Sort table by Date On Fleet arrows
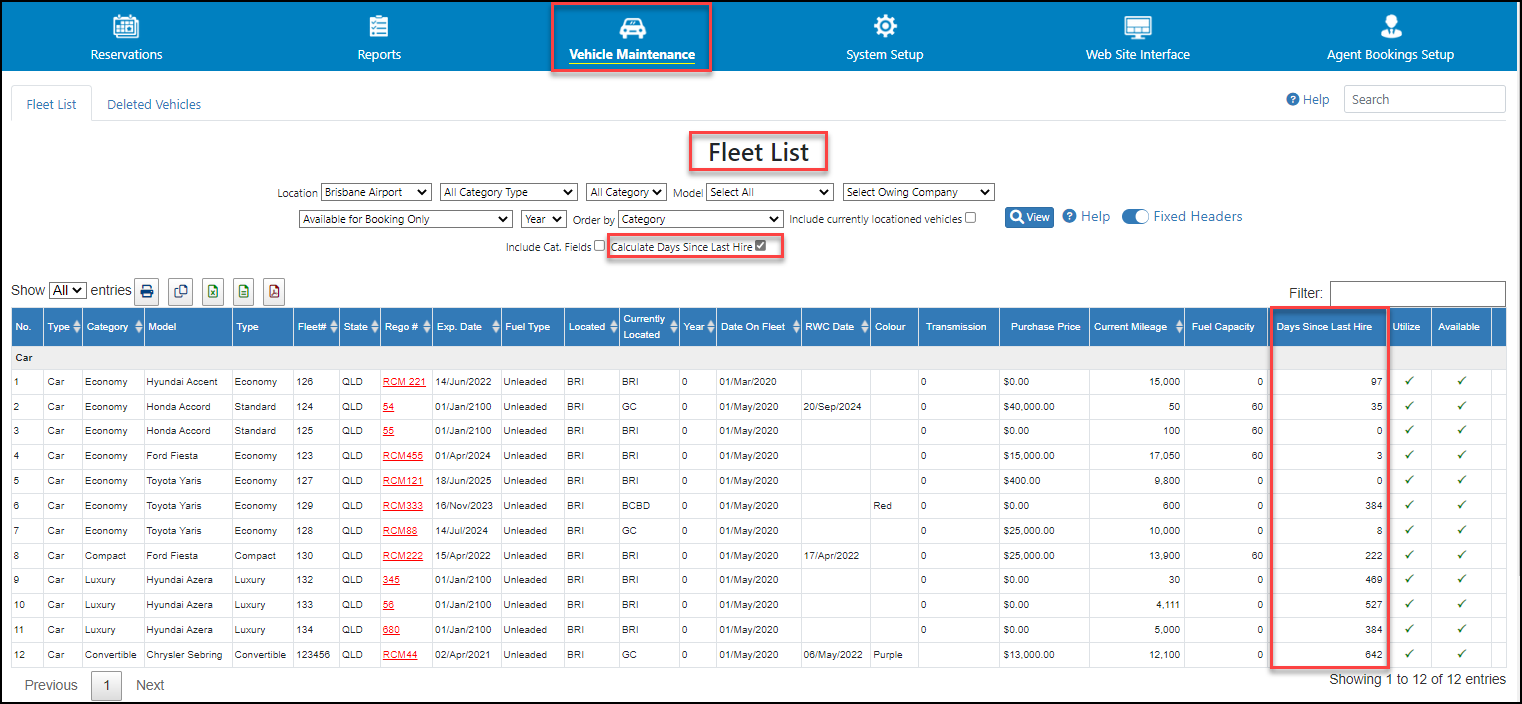1522x704 pixels. 795,327
